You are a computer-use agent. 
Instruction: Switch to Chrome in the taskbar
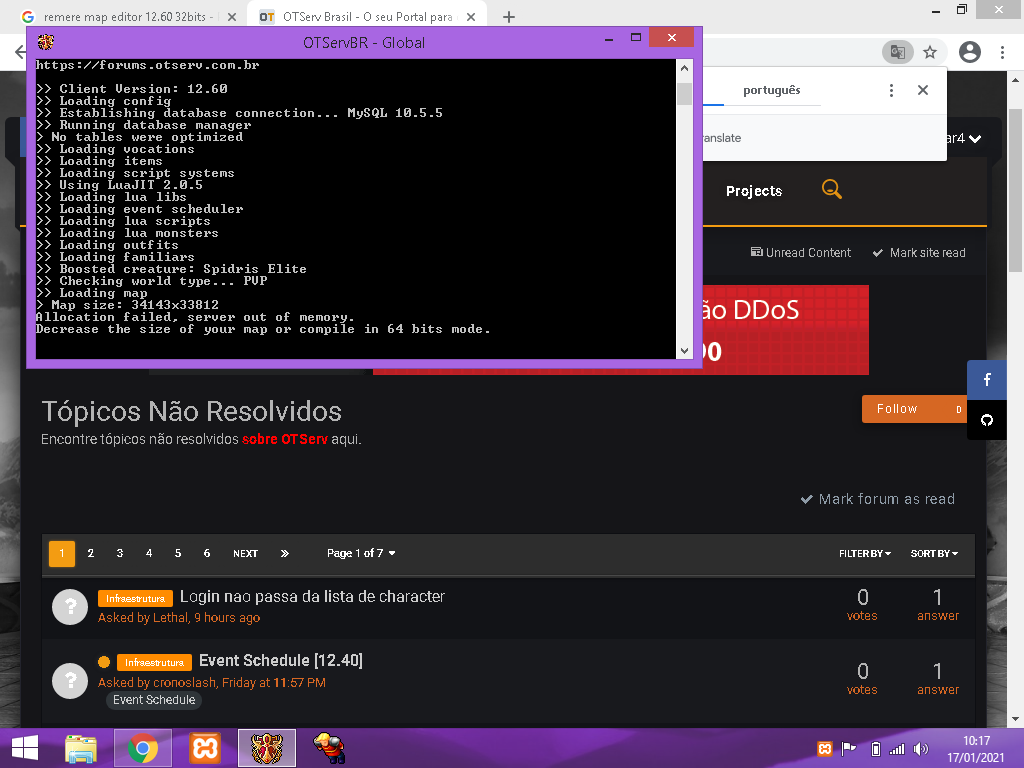pos(143,748)
